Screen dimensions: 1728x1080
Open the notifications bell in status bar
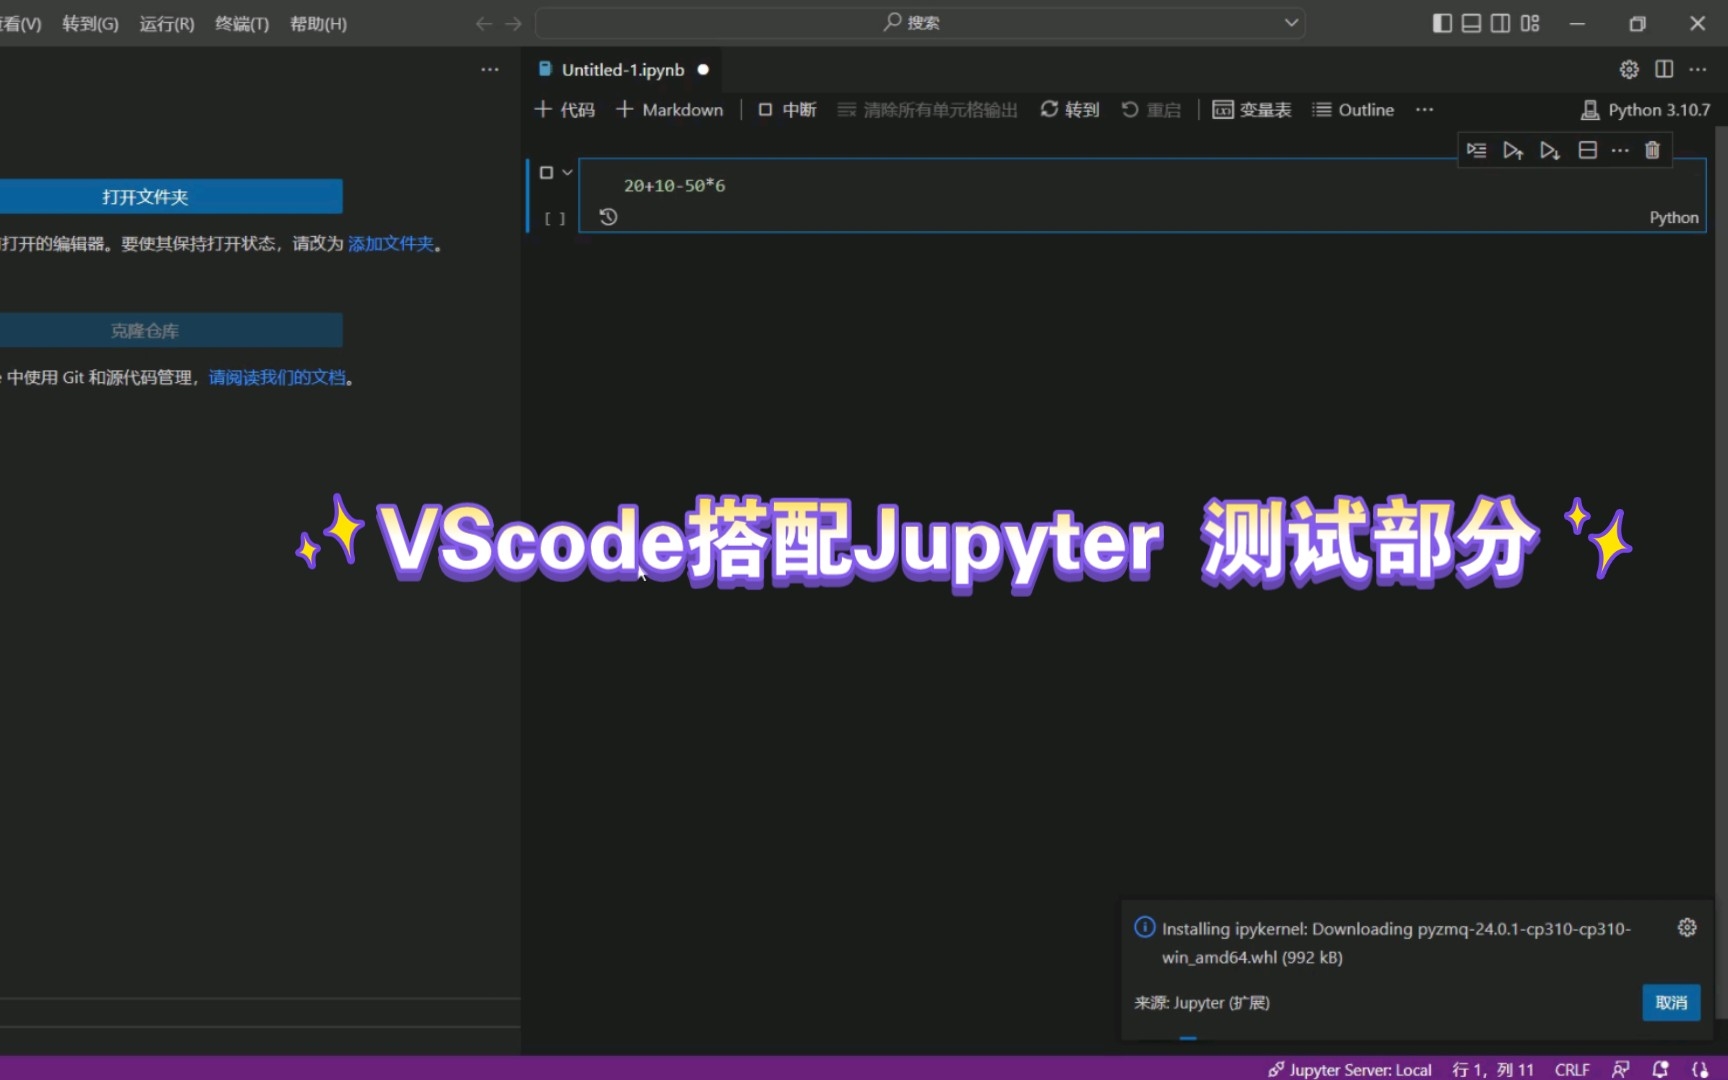pos(1659,1069)
